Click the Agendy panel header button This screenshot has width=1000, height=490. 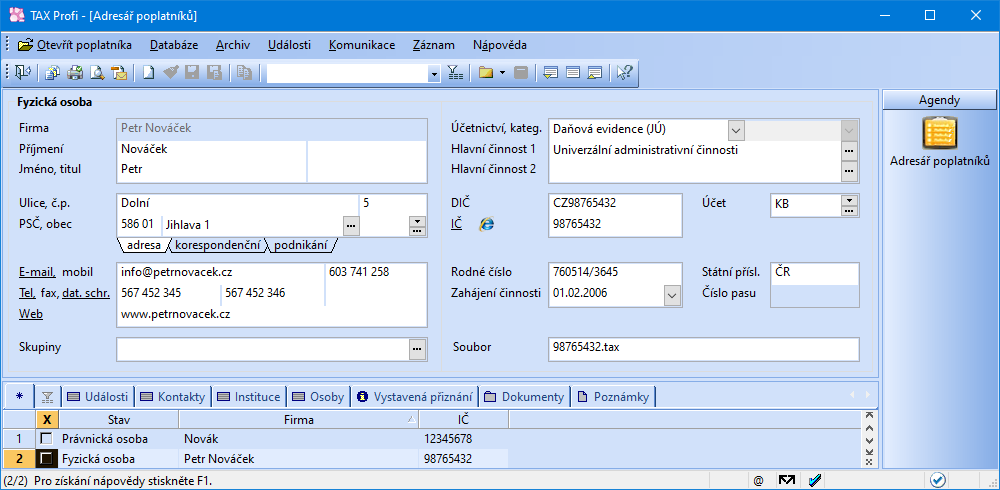pyautogui.click(x=939, y=100)
